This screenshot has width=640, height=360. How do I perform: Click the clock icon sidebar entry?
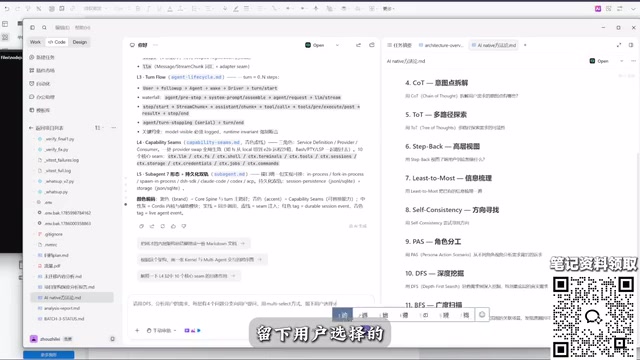40,84
